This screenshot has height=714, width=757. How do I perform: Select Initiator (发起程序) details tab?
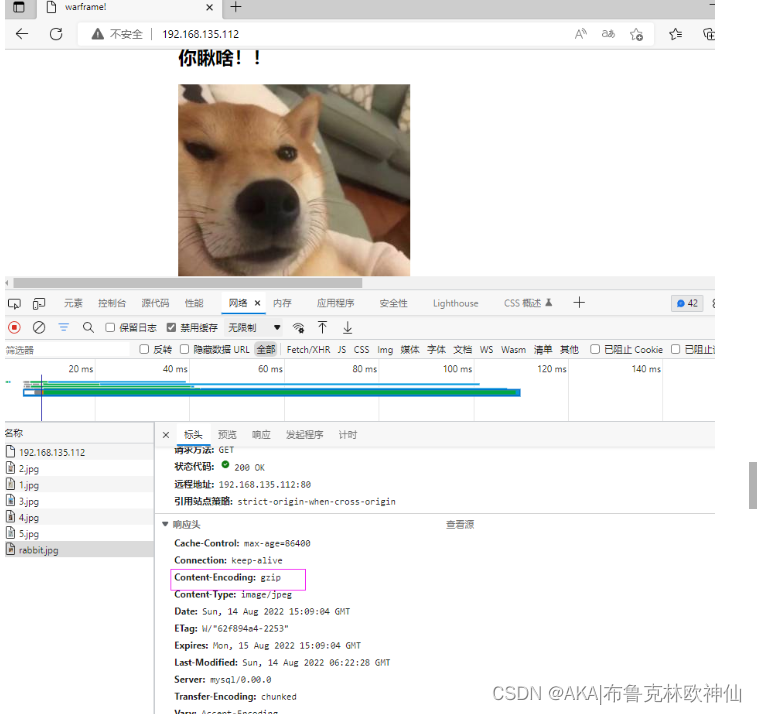click(305, 435)
